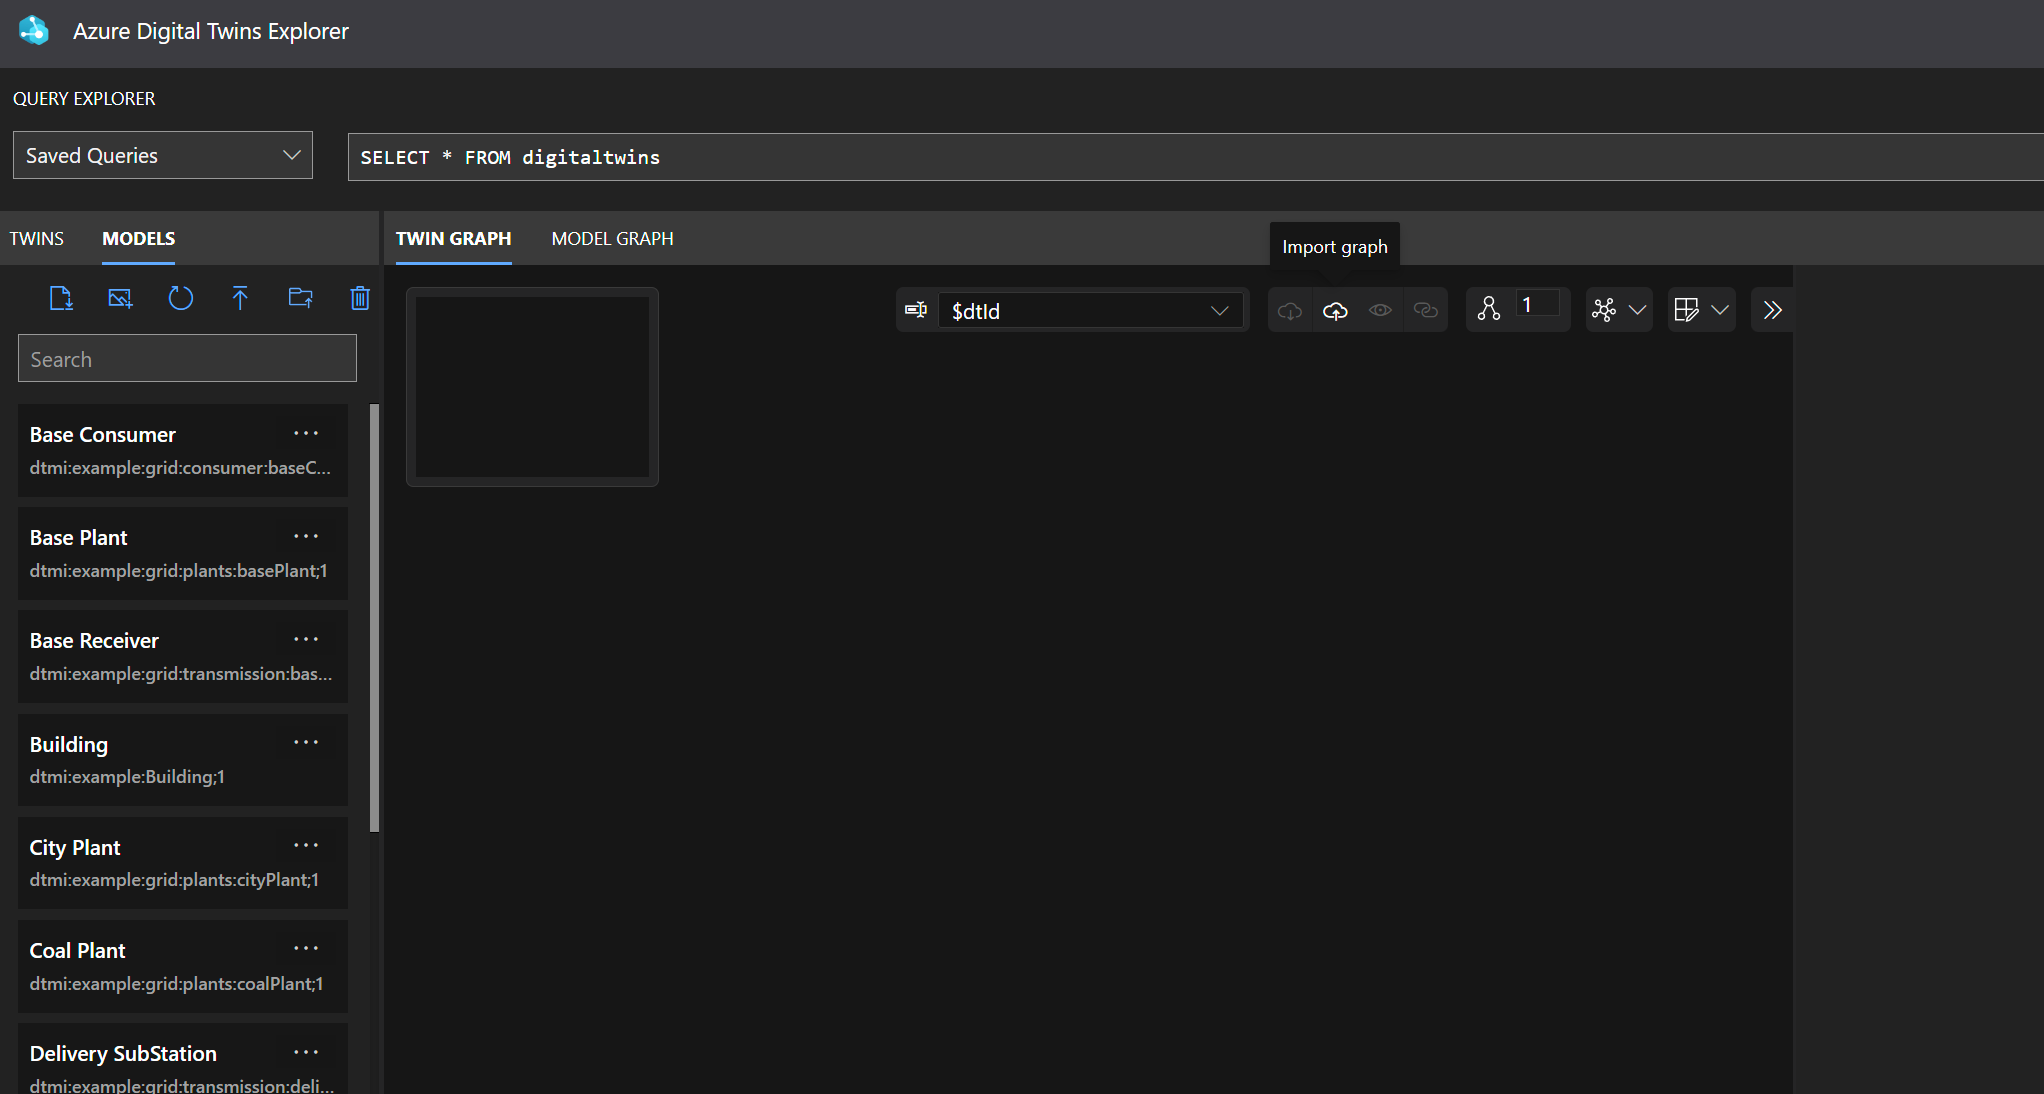This screenshot has height=1094, width=2044.
Task: Switch to the MODEL GRAPH tab
Action: click(612, 239)
